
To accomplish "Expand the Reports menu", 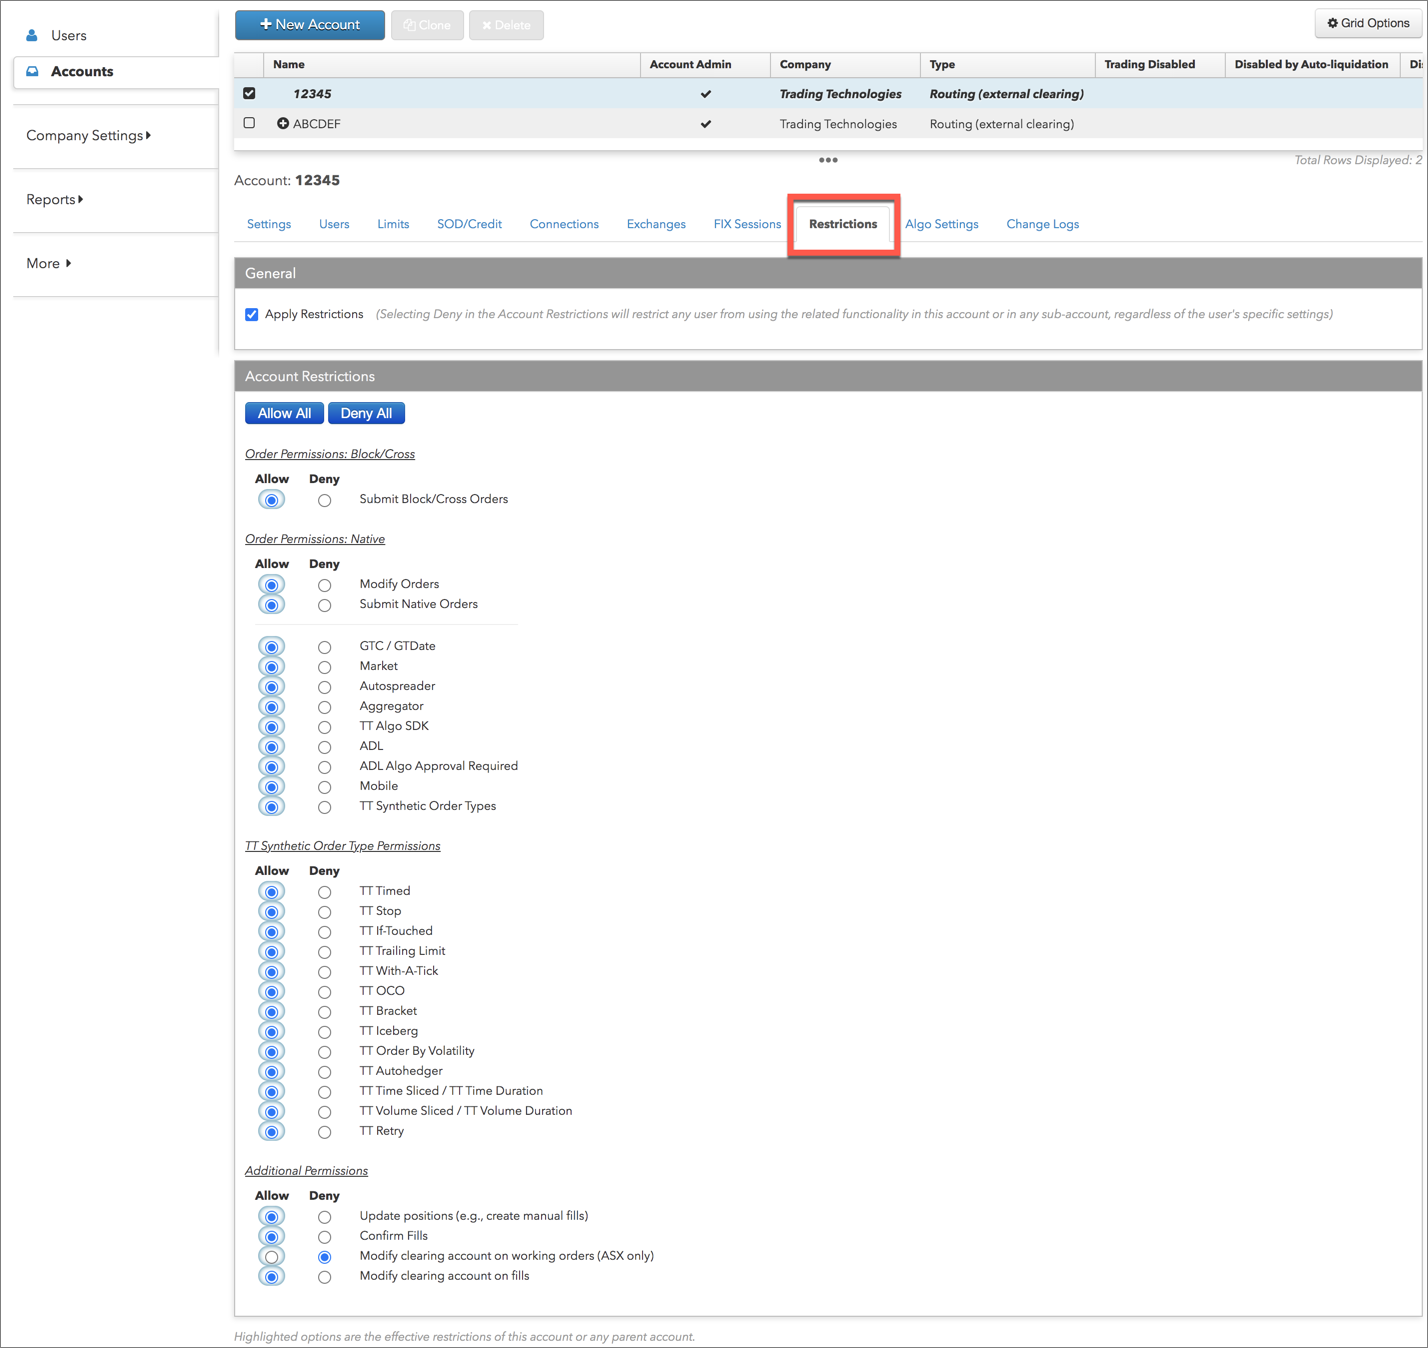I will tap(55, 199).
